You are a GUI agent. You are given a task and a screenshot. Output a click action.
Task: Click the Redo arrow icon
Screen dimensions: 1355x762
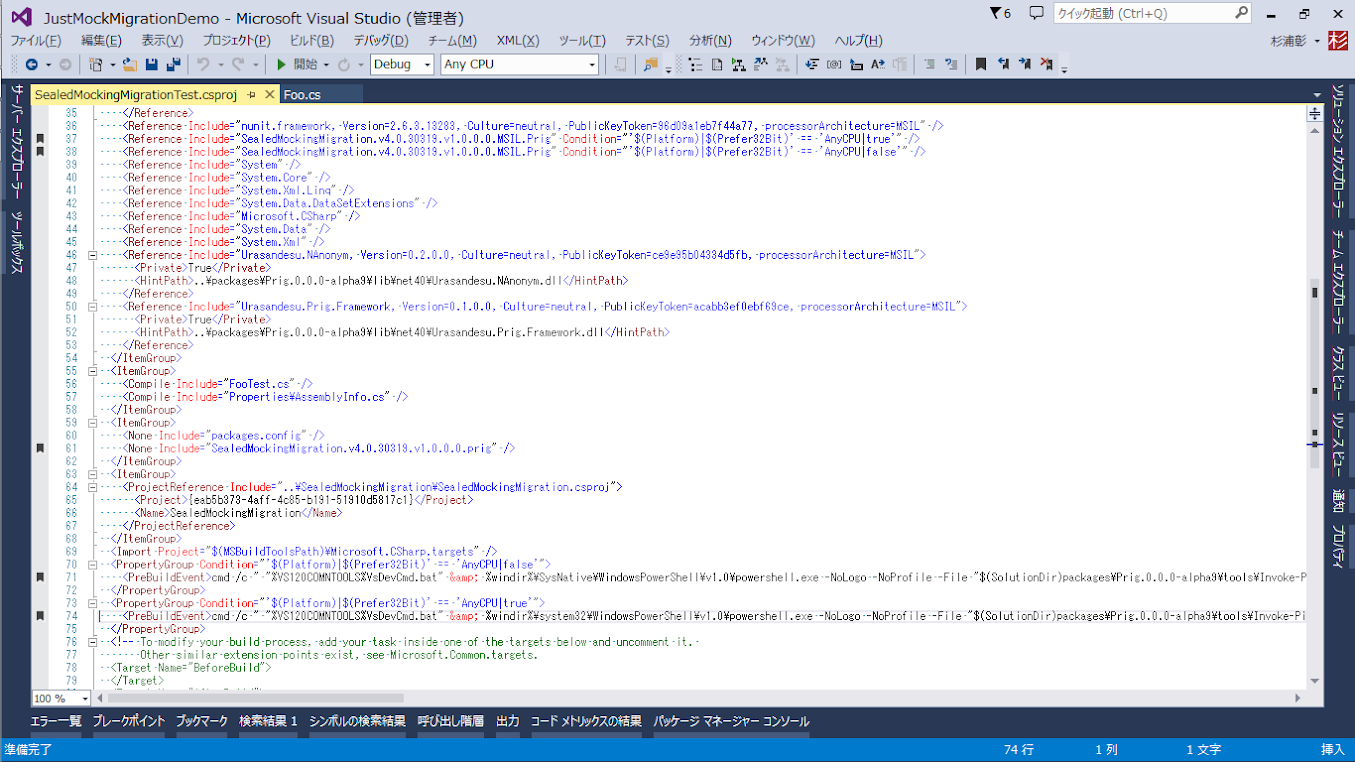(238, 64)
